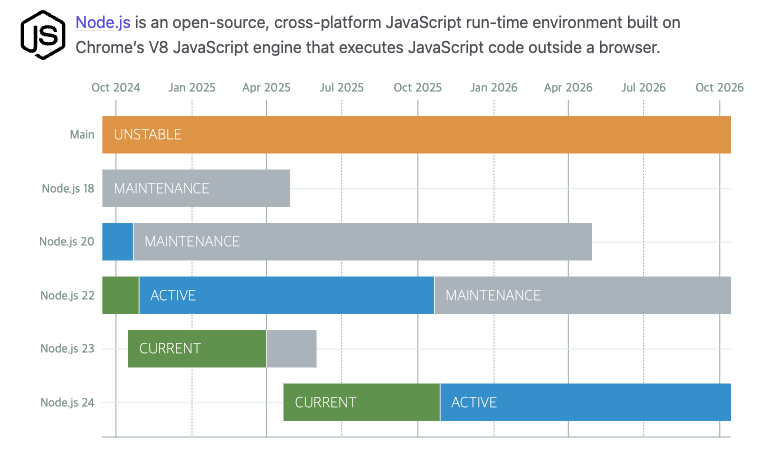Click the Node.js 24 row label
The image size is (776, 455).
coord(67,403)
